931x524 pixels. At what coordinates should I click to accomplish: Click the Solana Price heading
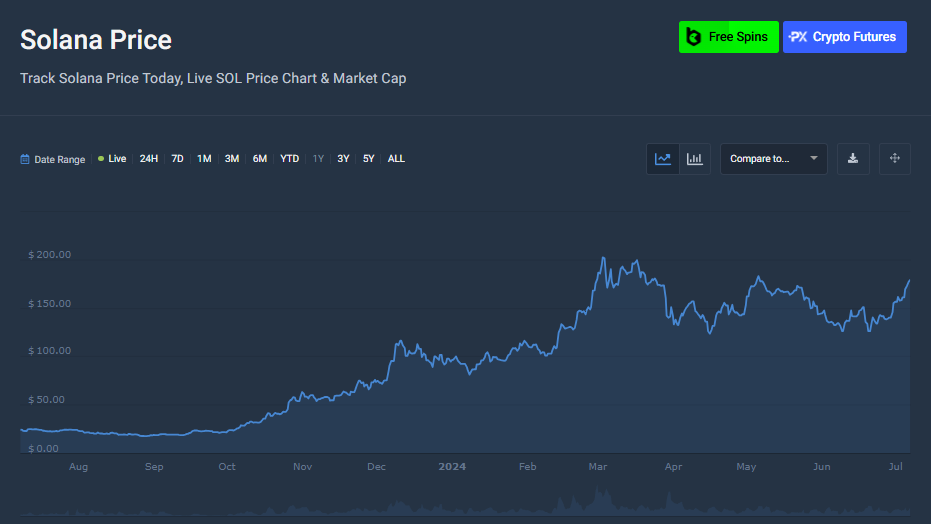(x=96, y=40)
